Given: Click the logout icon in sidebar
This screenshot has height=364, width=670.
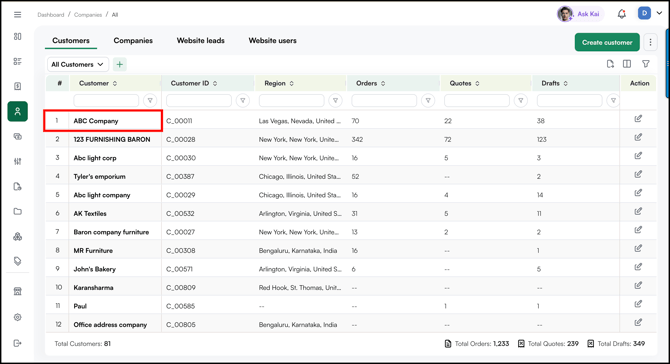Looking at the screenshot, I should (18, 343).
